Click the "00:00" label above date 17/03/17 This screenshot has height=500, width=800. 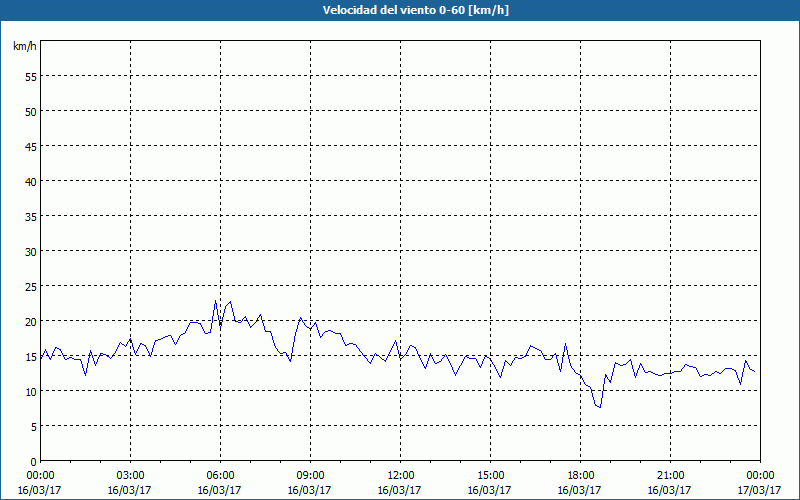click(760, 476)
